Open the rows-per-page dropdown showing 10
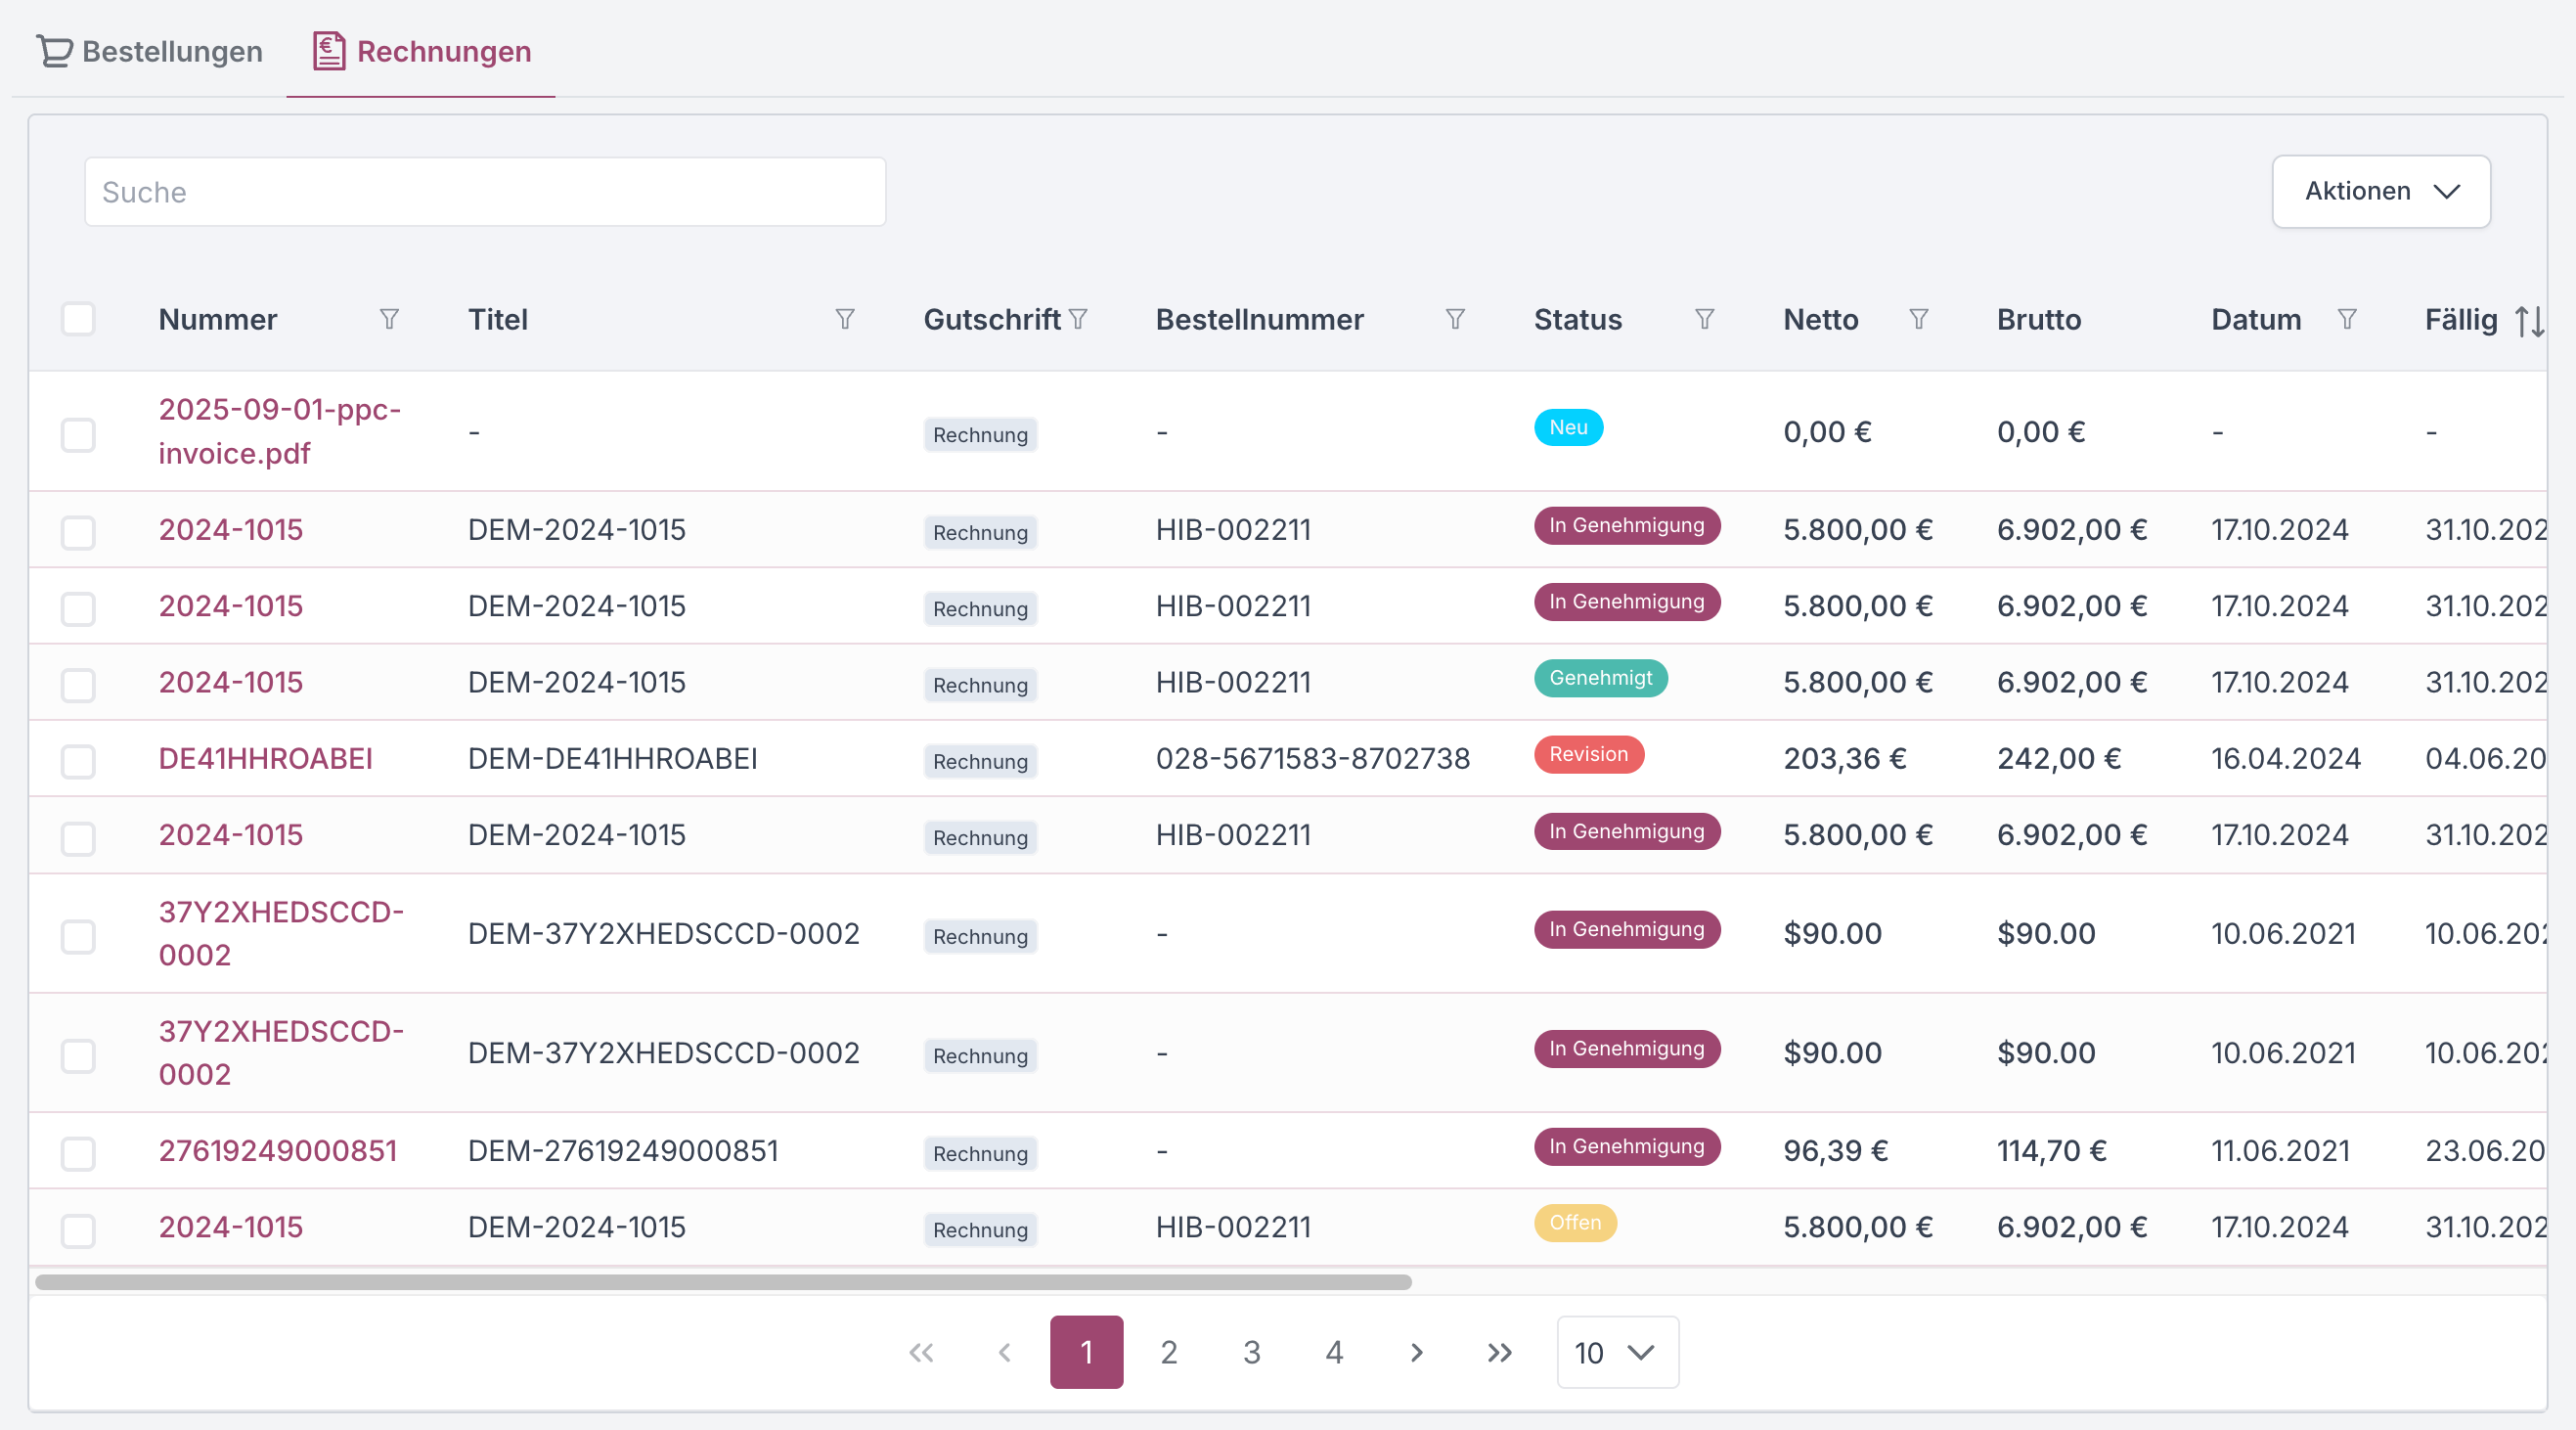 [x=1616, y=1353]
